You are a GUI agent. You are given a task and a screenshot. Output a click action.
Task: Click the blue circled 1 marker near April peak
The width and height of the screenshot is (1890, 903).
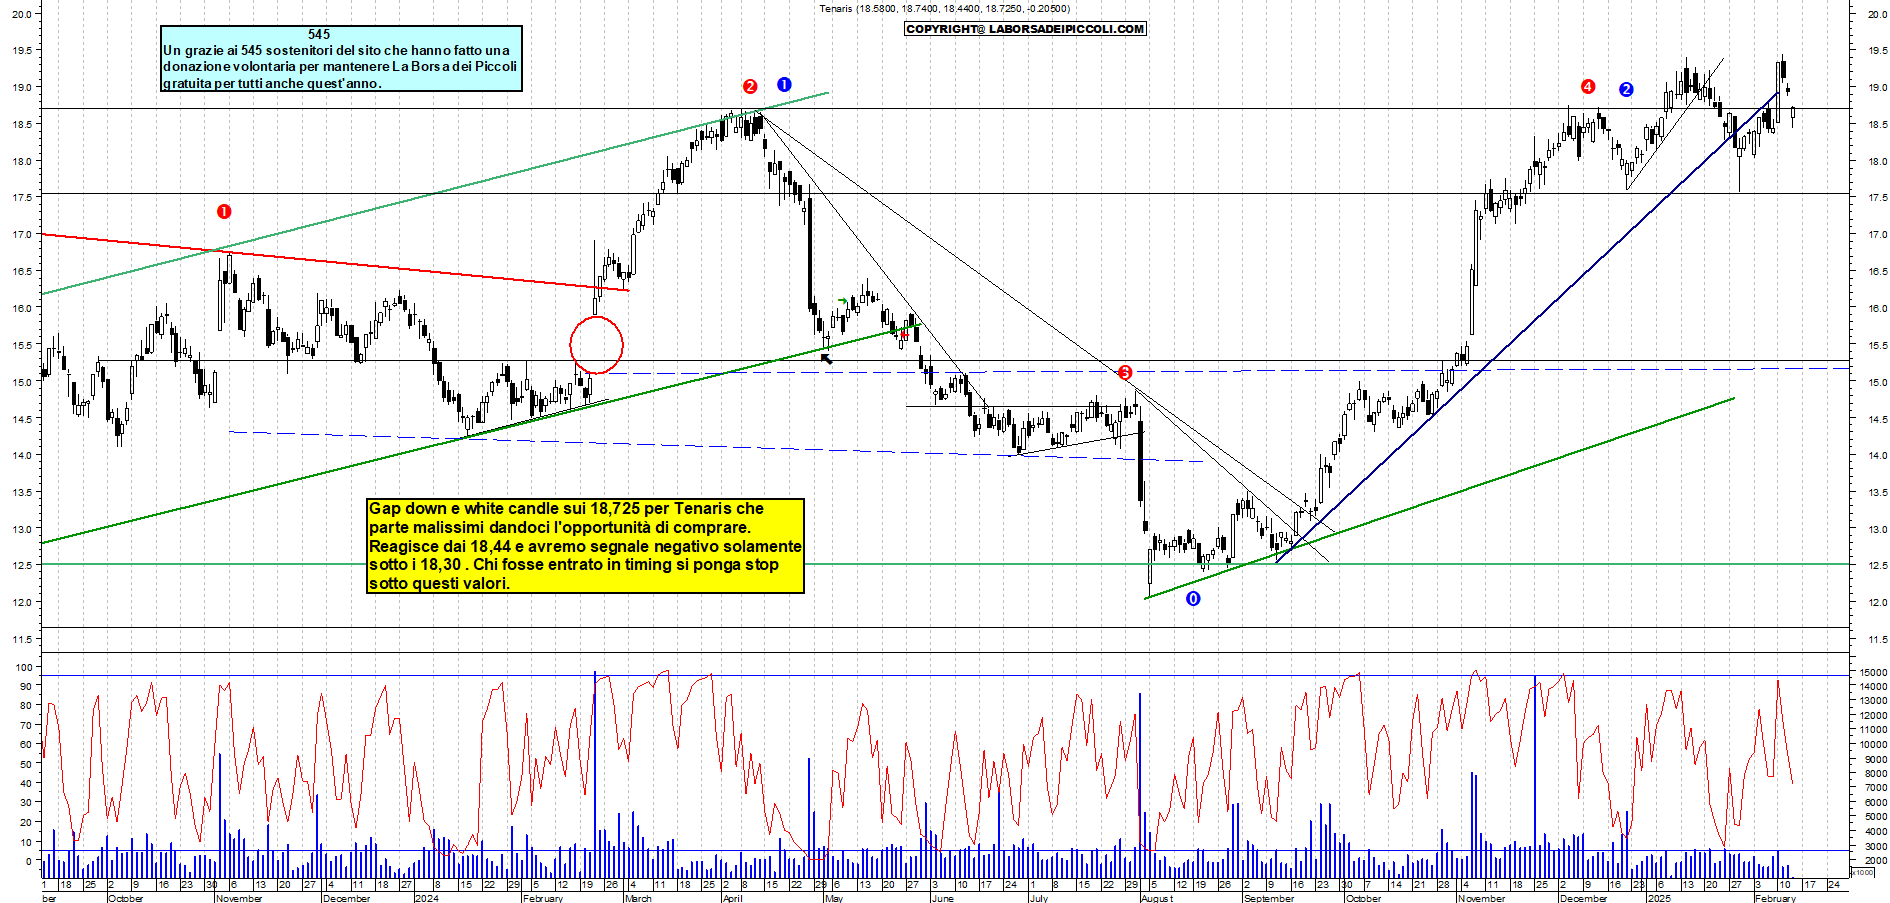click(784, 84)
